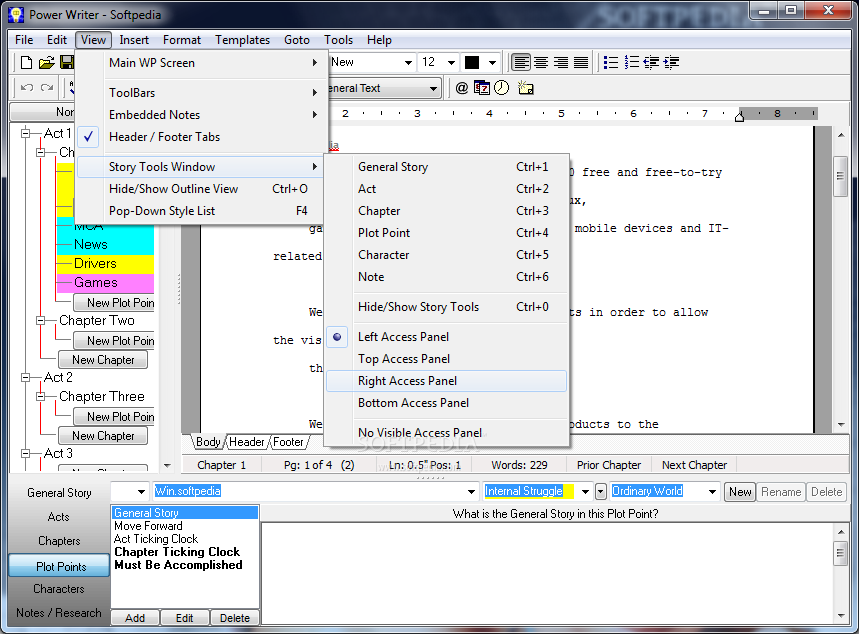Click the New document icon
Screen dimensions: 859x634
click(26, 62)
